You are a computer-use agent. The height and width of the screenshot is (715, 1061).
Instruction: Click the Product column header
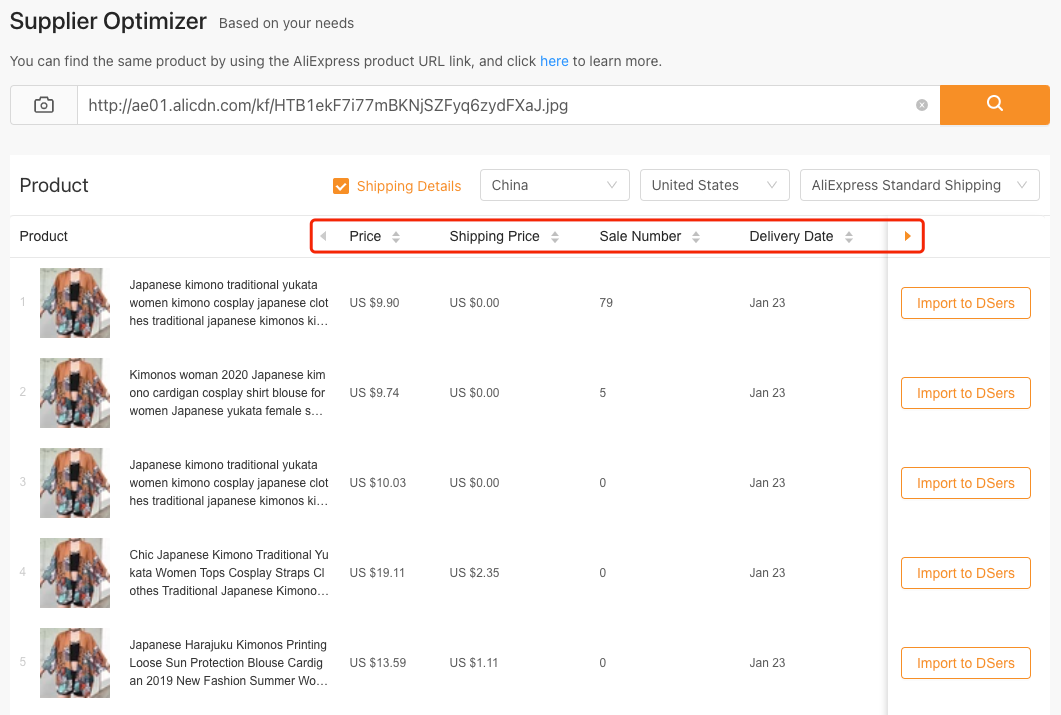[43, 236]
